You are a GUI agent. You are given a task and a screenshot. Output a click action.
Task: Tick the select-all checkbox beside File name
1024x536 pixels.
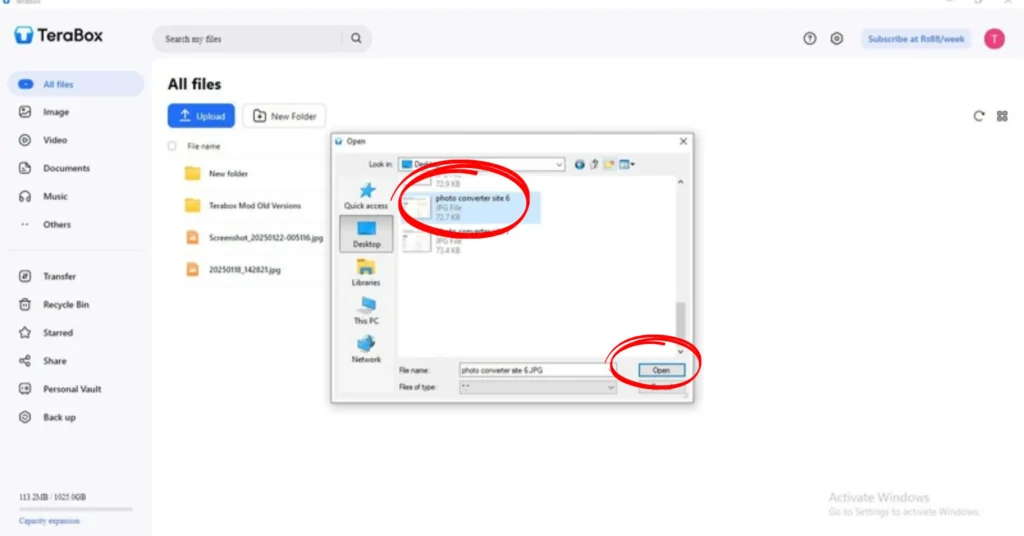click(172, 146)
